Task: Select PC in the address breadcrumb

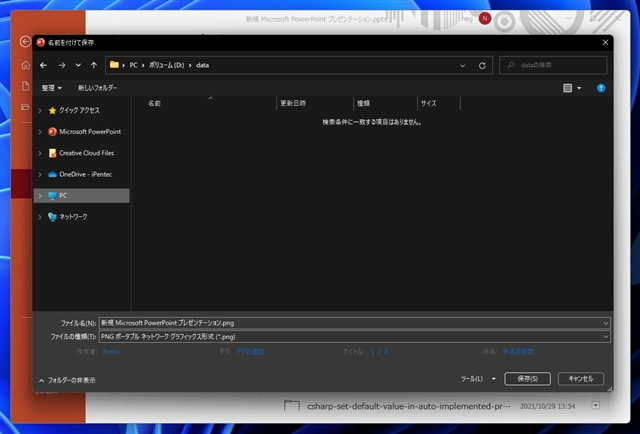Action: [133, 65]
